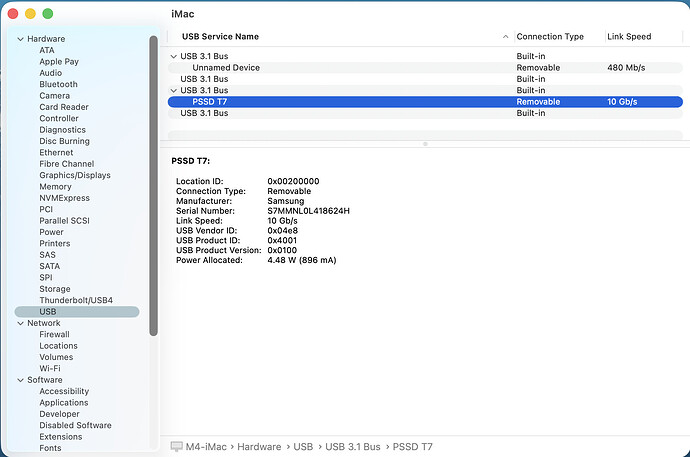Select Camera in sidebar

coord(55,96)
